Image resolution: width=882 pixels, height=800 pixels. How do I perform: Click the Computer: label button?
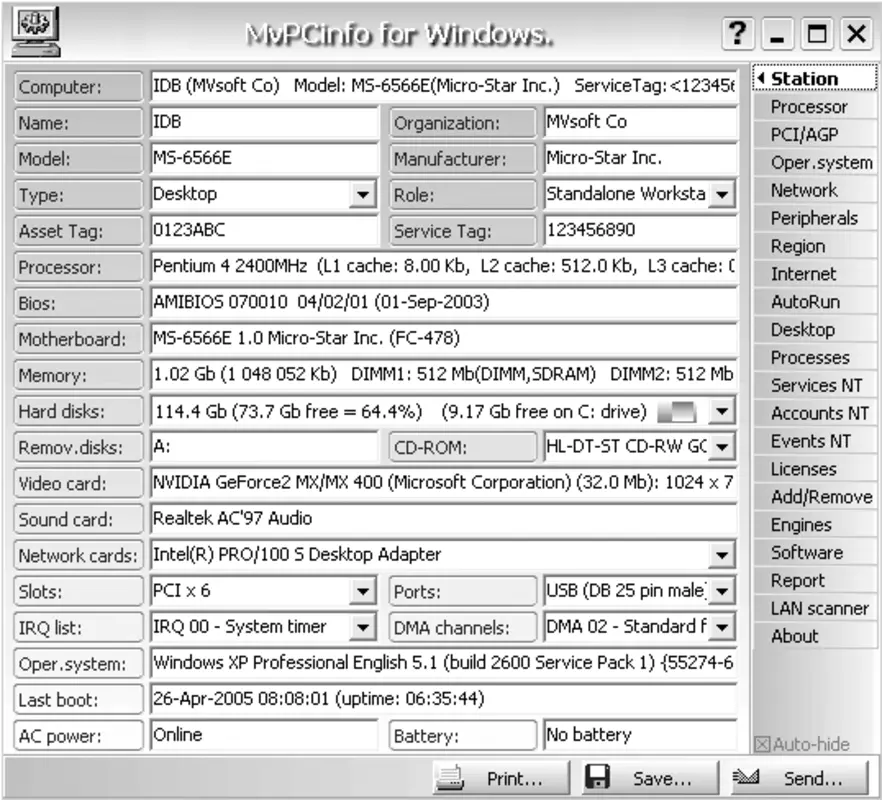[78, 87]
